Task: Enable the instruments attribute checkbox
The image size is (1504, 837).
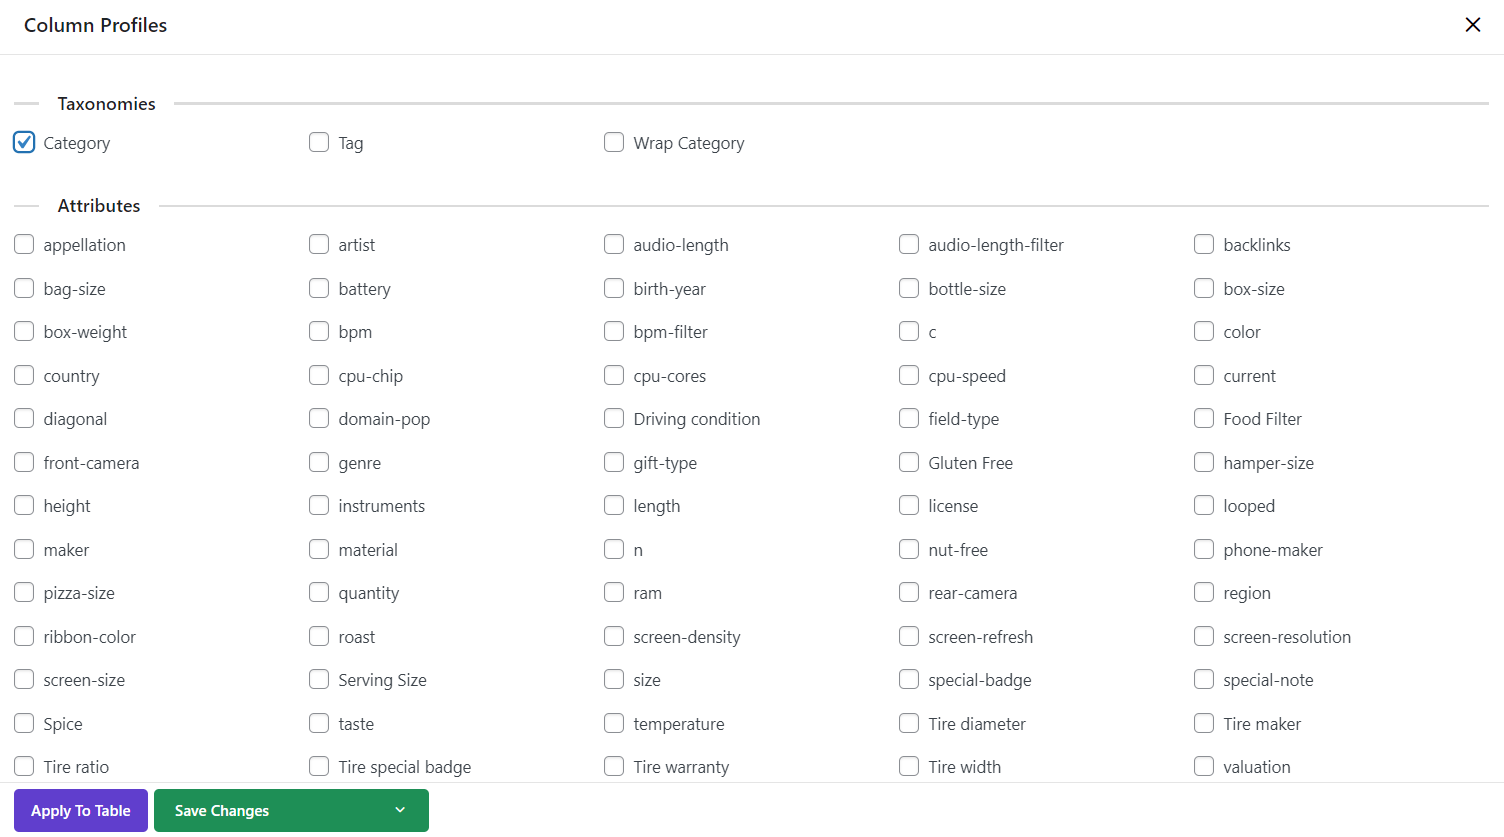Action: [319, 505]
